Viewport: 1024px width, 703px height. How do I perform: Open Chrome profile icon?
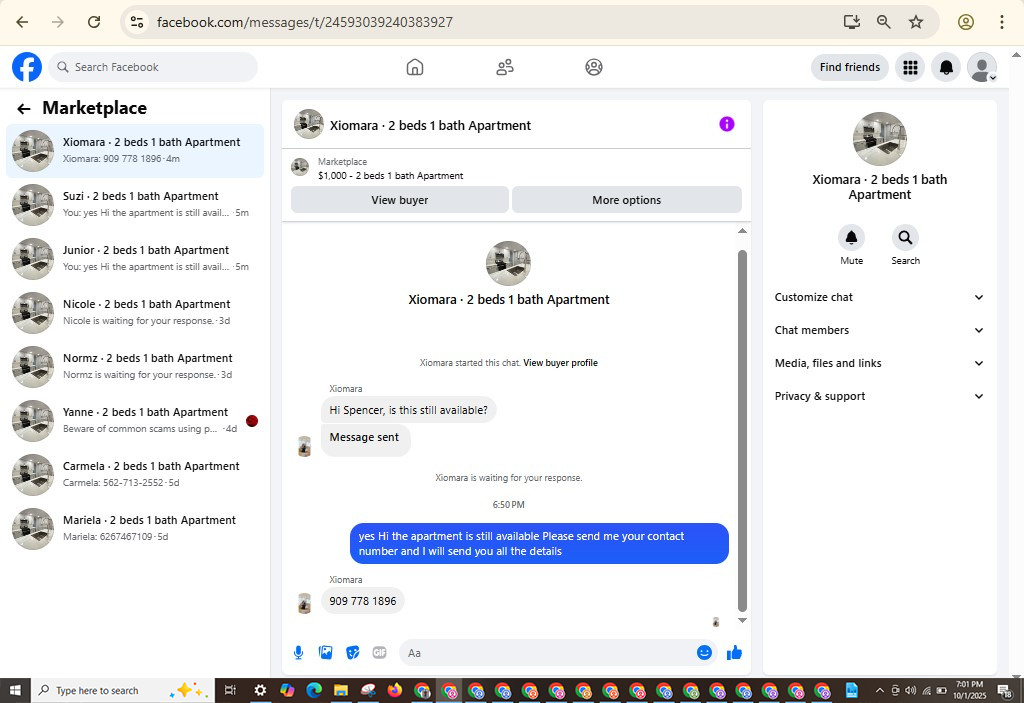[966, 22]
